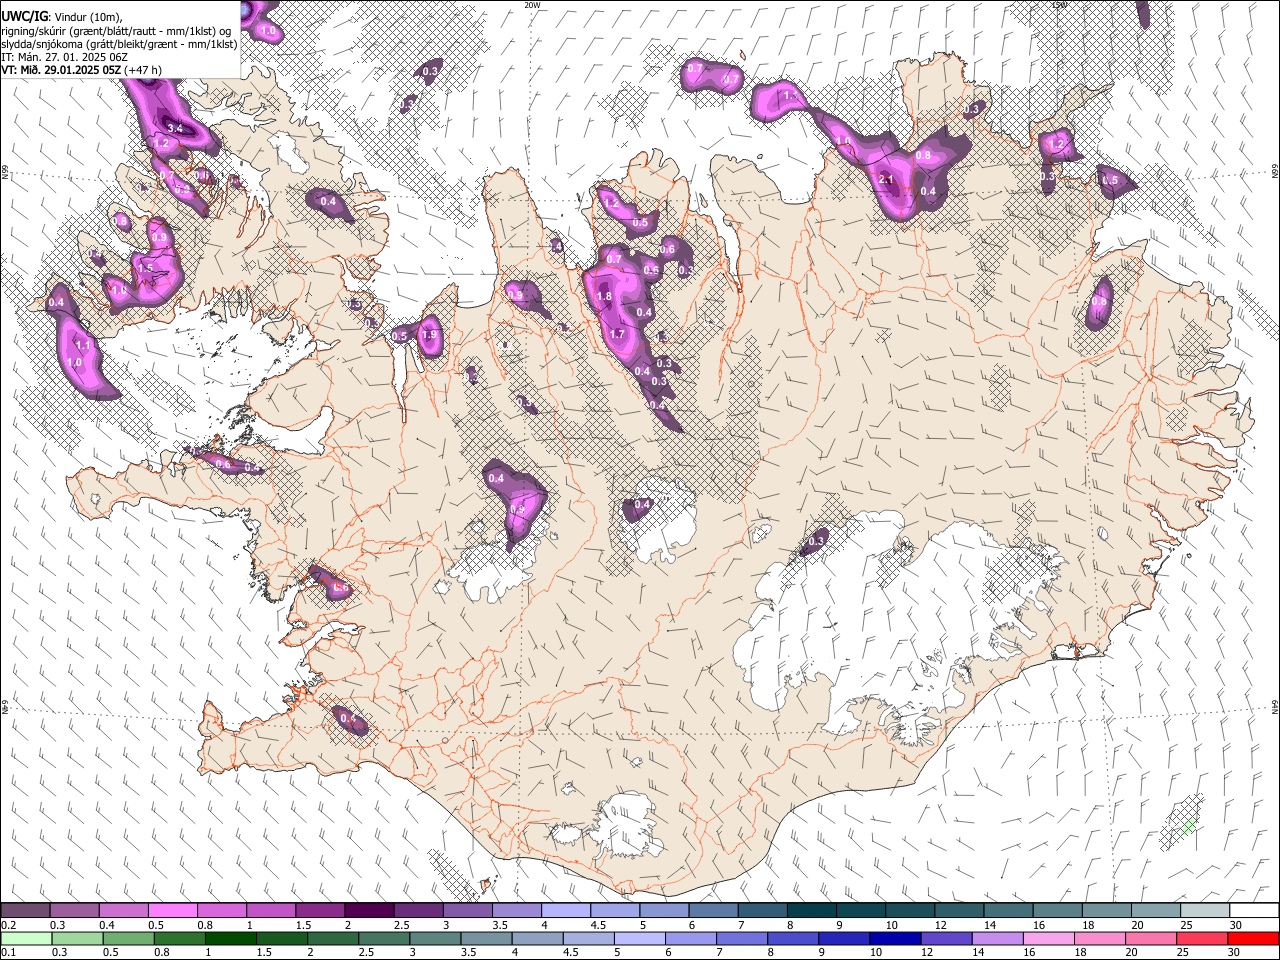The width and height of the screenshot is (1280, 960).
Task: Click the 0.8 value beside the 2.1 label
Action: [923, 156]
